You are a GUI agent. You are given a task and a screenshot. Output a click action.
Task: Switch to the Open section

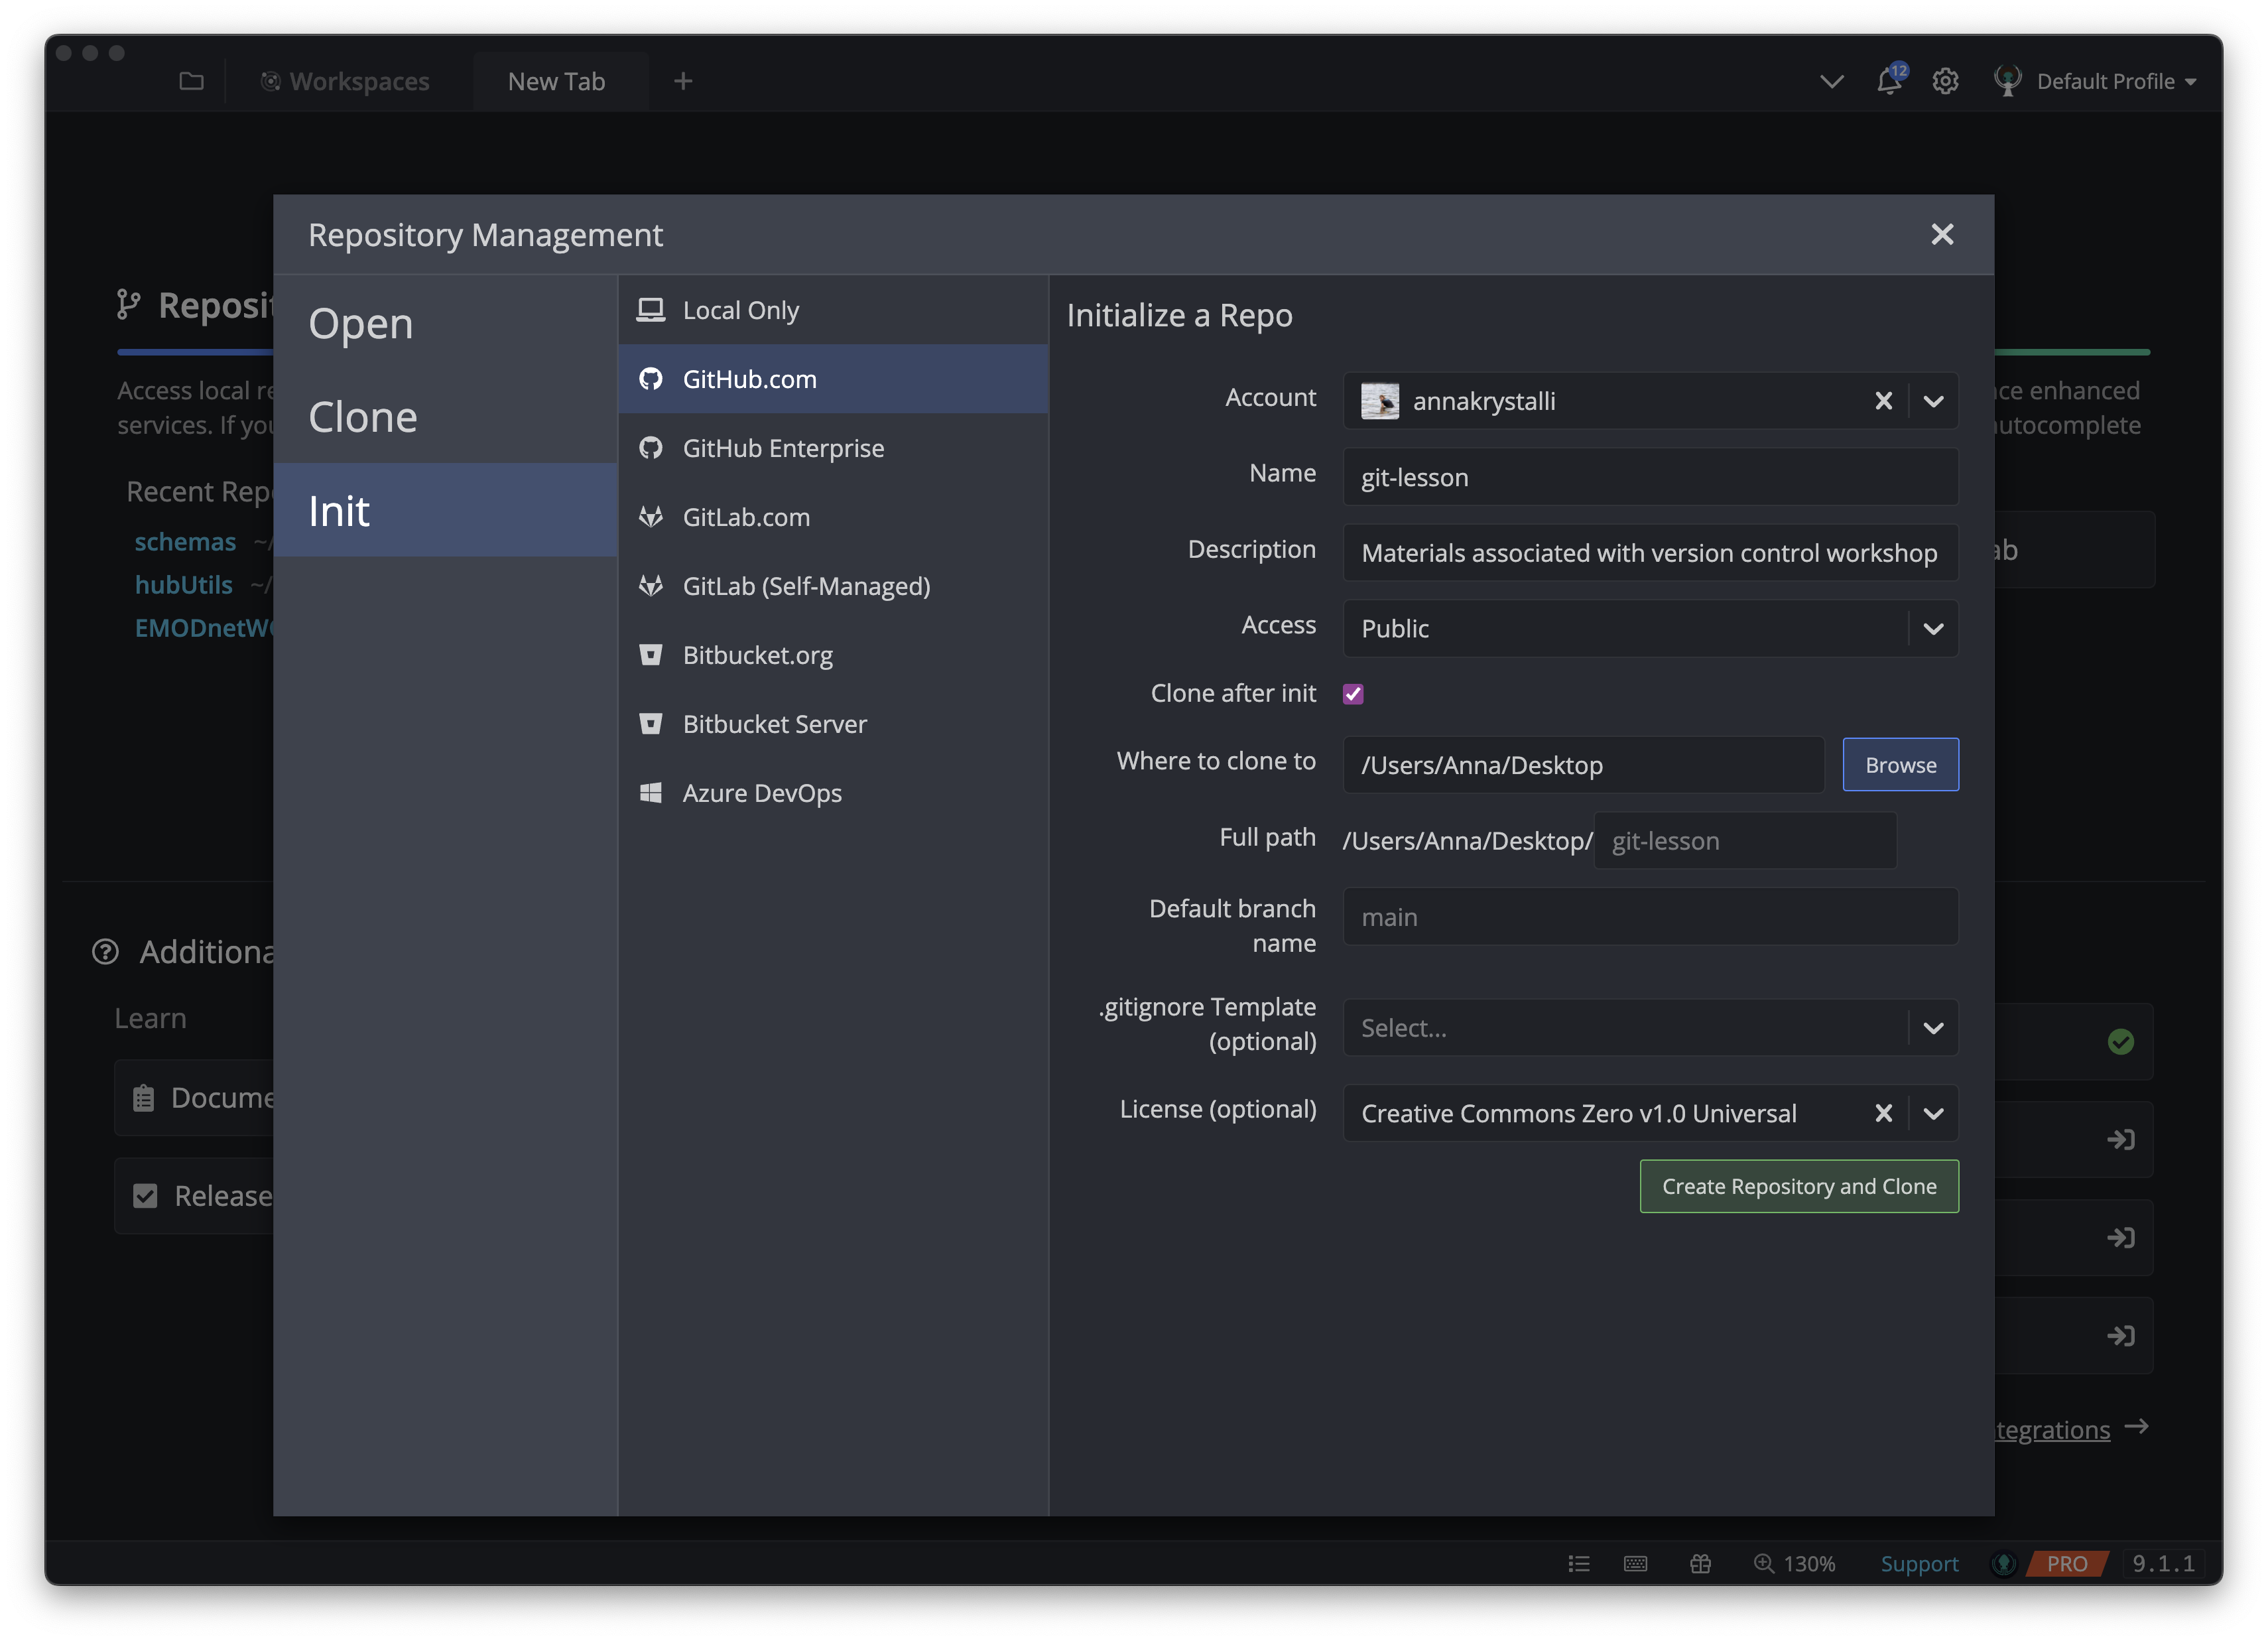tap(445, 323)
